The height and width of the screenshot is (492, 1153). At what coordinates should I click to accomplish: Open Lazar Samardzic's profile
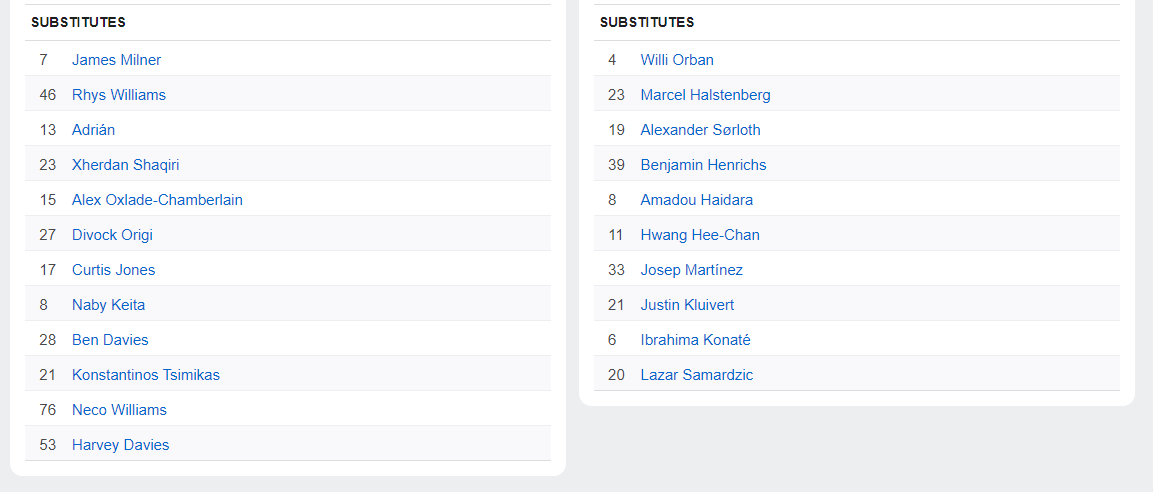point(696,375)
